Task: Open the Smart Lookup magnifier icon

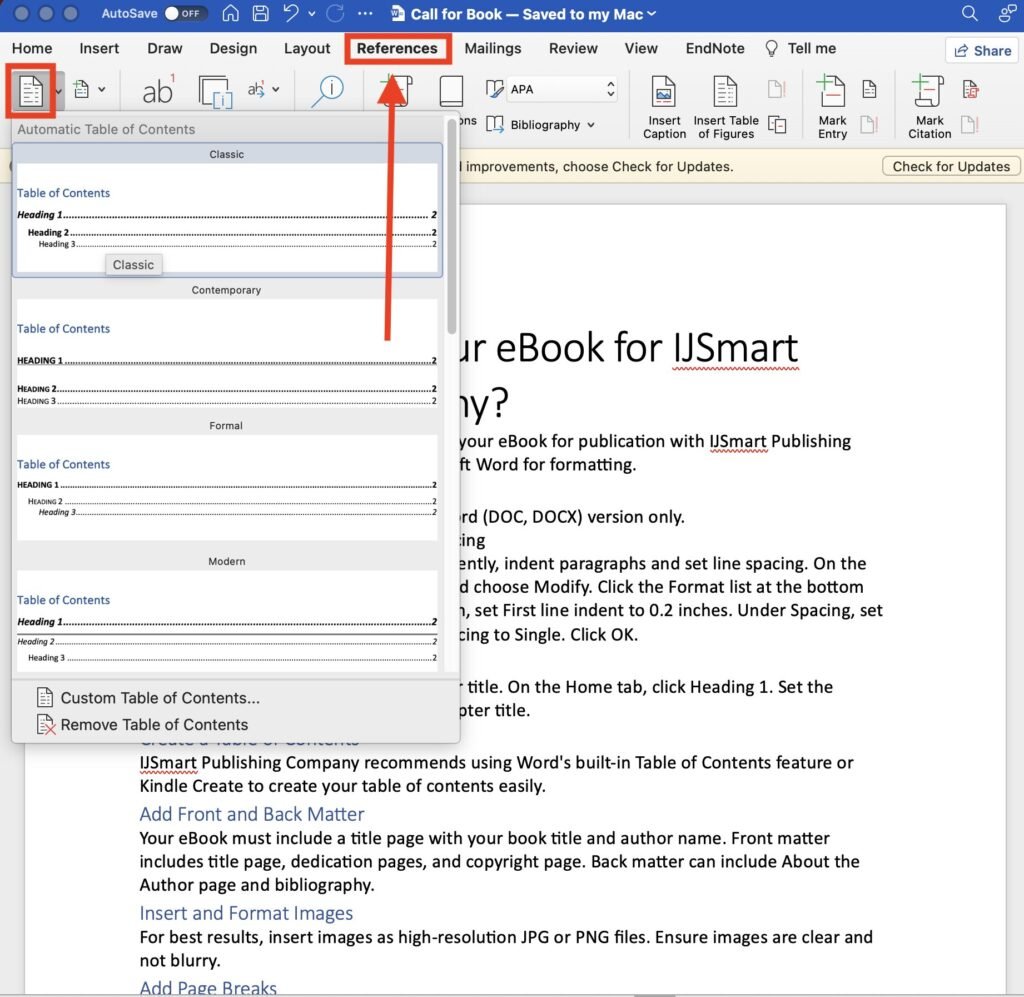Action: tap(327, 91)
